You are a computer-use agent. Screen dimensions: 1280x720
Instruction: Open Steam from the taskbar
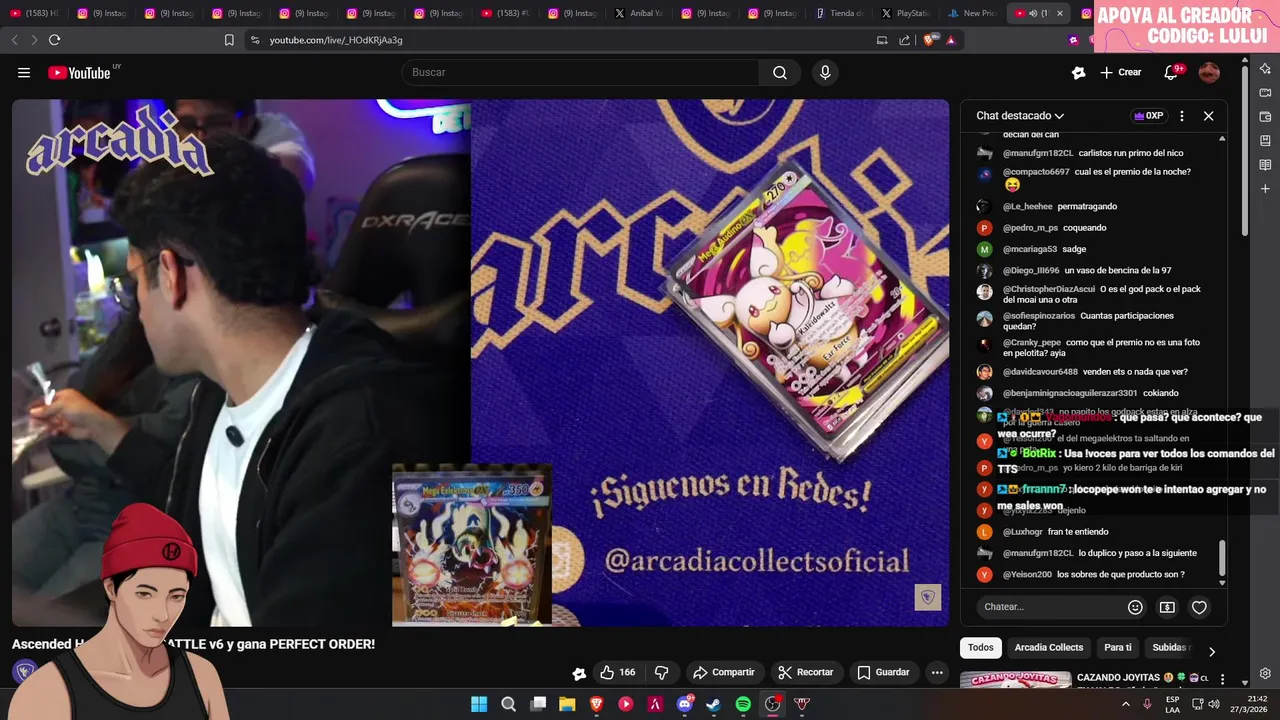tap(713, 704)
